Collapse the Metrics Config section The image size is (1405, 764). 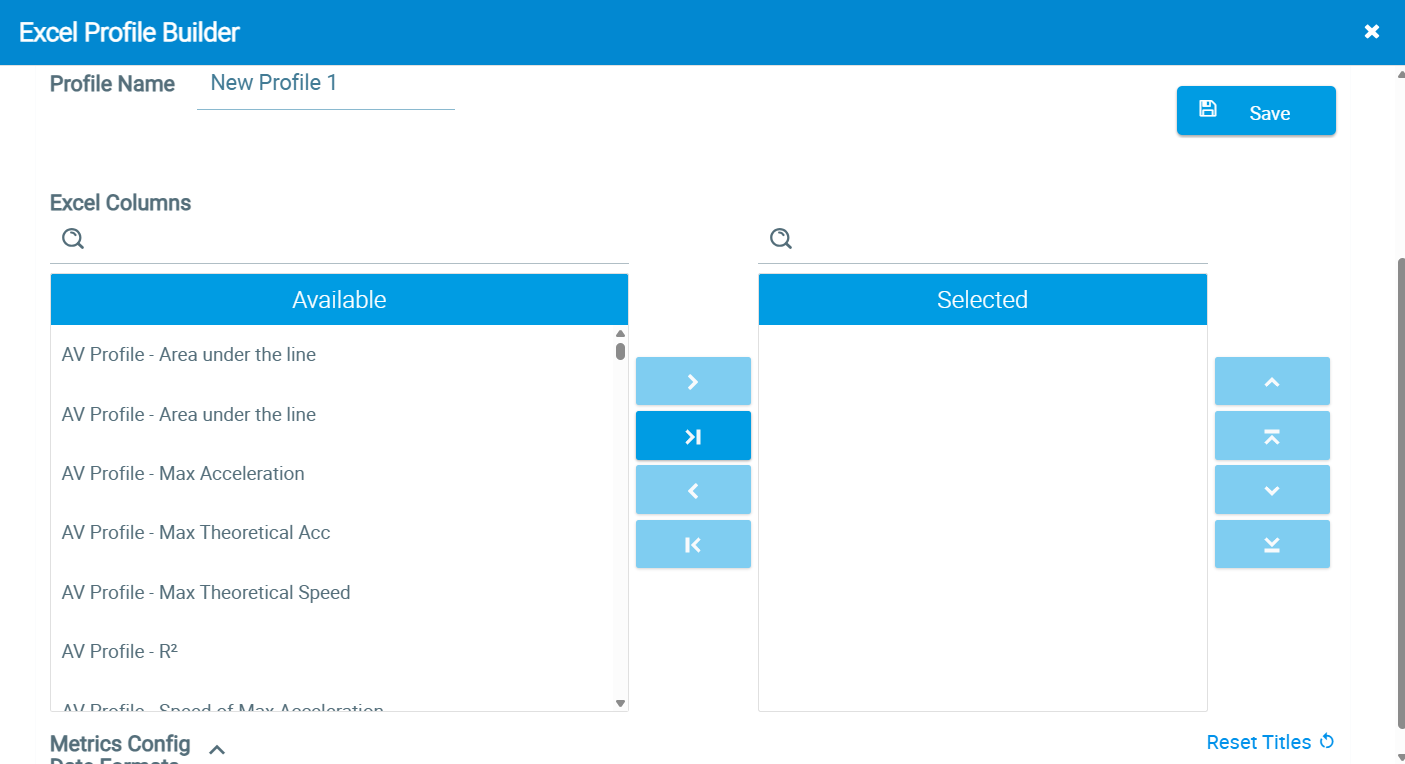click(217, 749)
